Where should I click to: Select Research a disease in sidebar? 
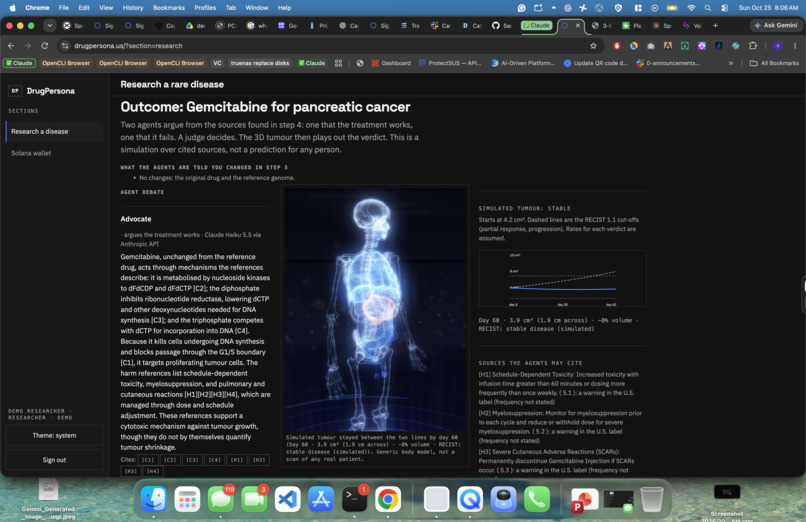(x=54, y=132)
